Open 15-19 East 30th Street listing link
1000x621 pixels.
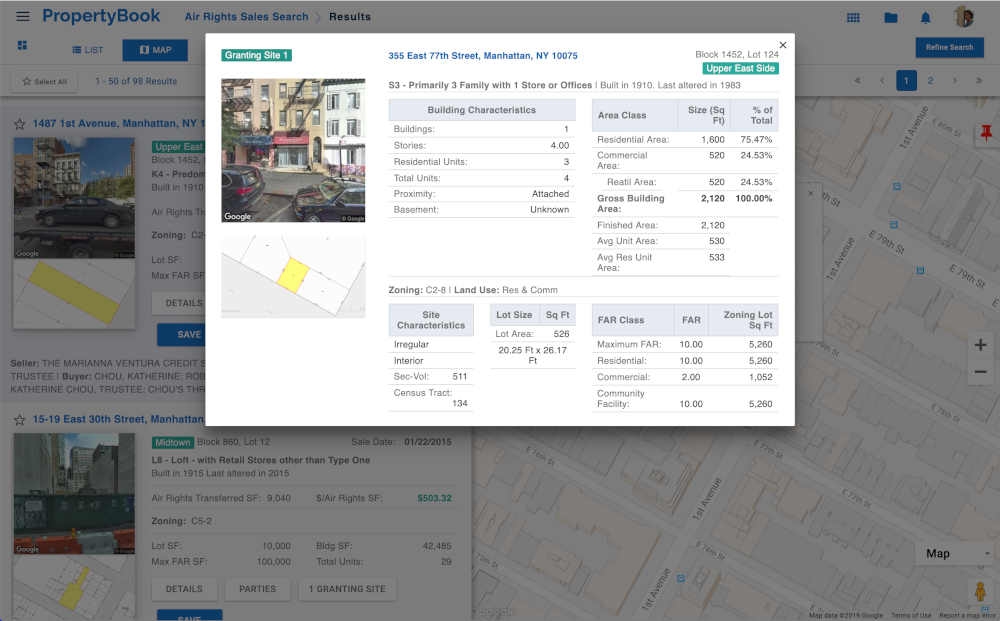(119, 419)
